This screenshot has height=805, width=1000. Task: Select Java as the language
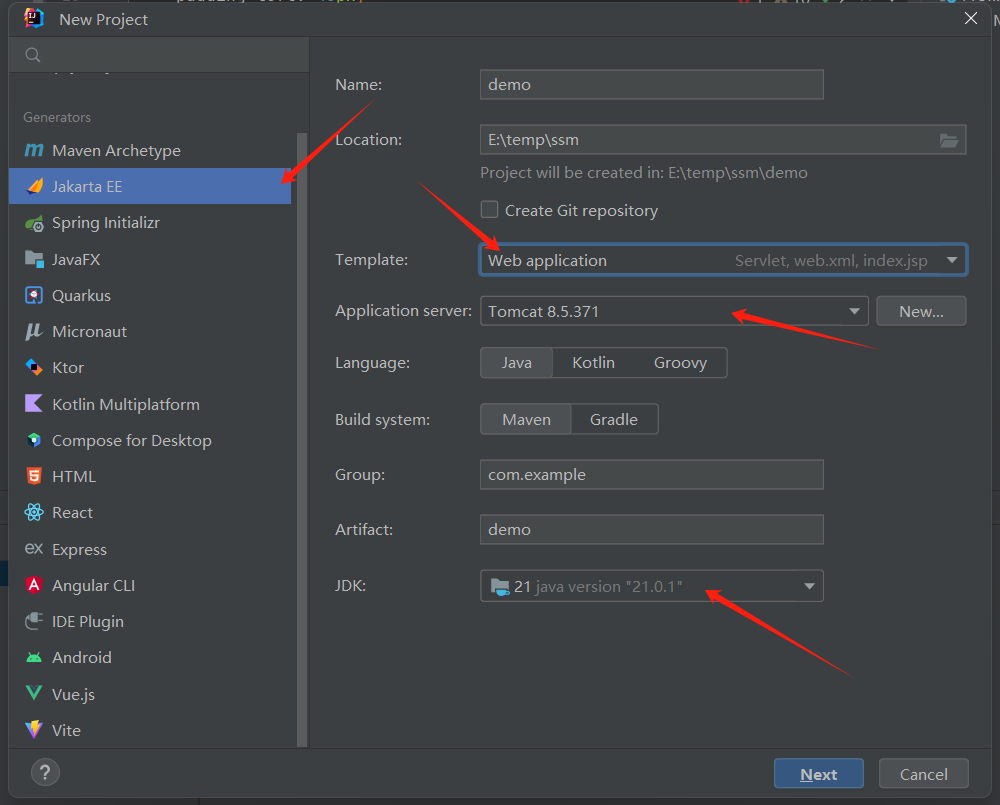click(x=517, y=363)
